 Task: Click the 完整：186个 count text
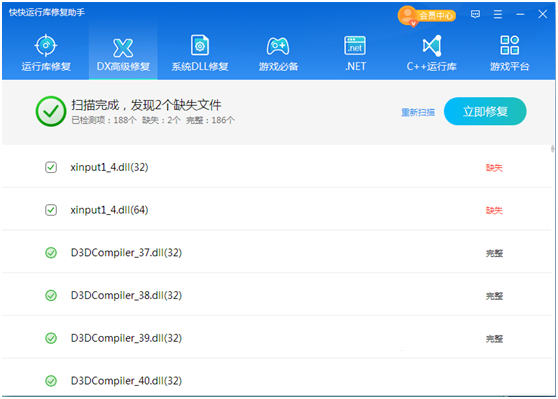[x=210, y=120]
